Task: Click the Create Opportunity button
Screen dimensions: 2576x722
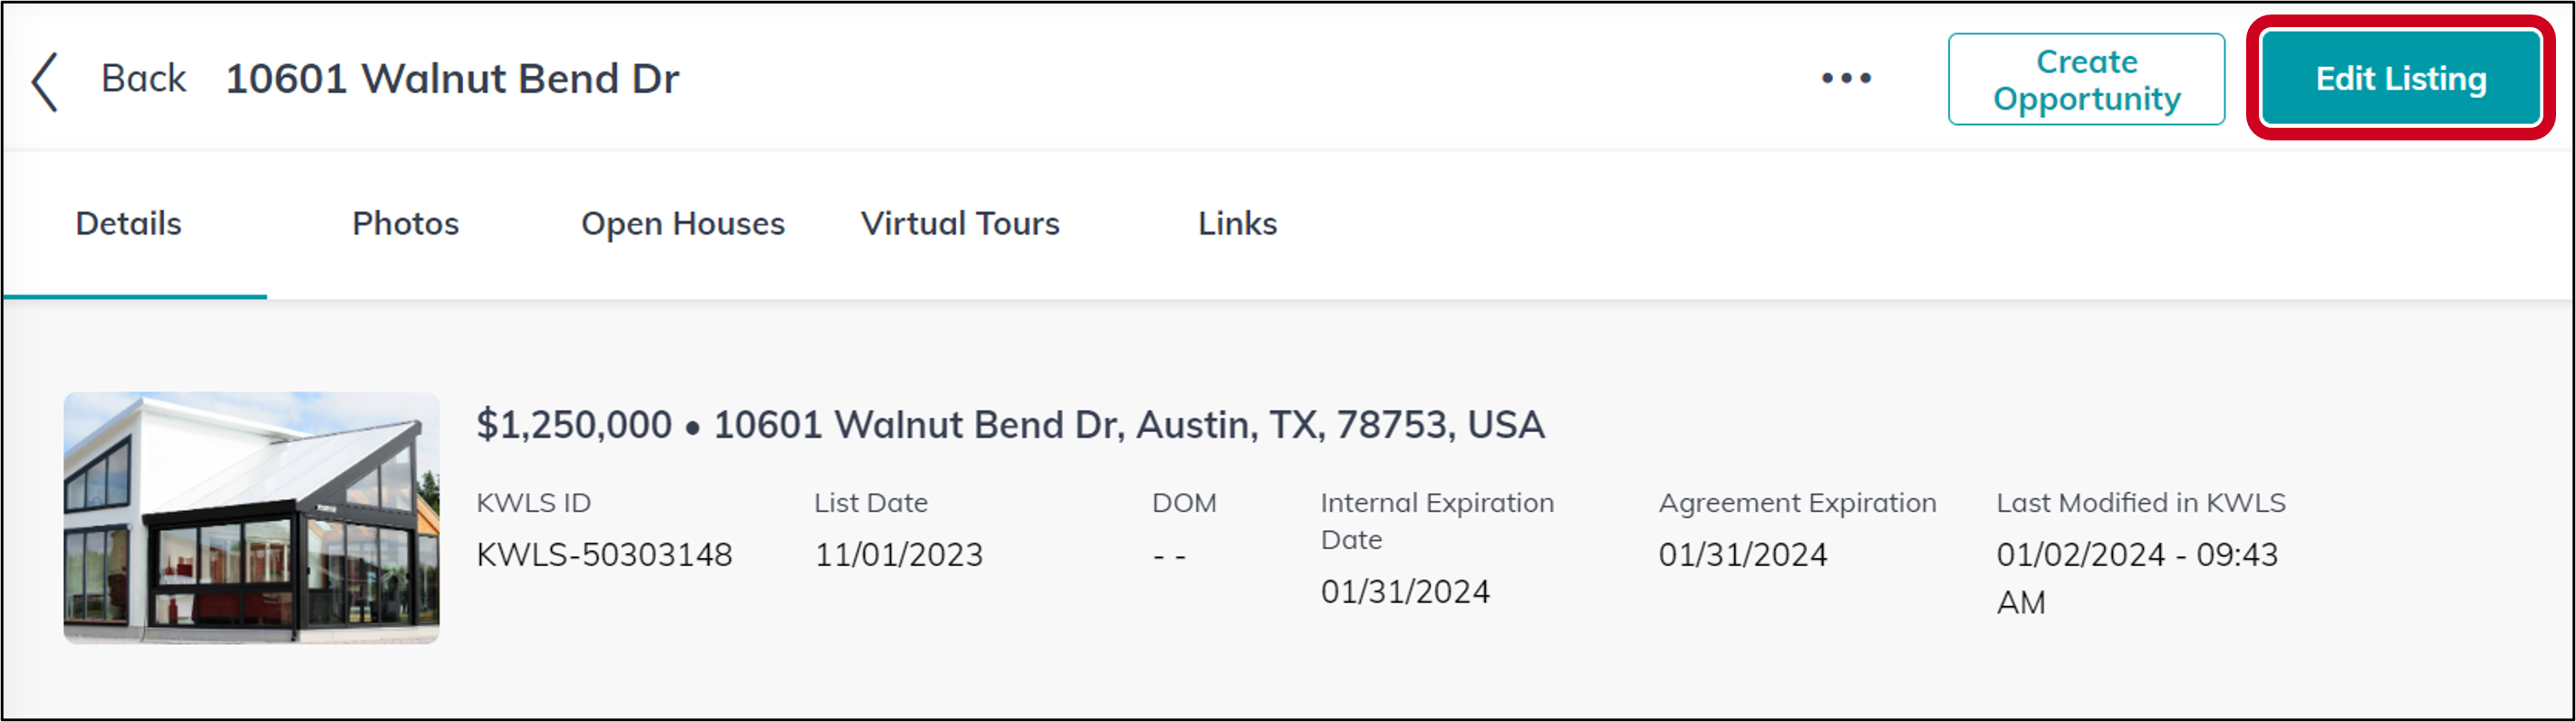Action: (2086, 79)
